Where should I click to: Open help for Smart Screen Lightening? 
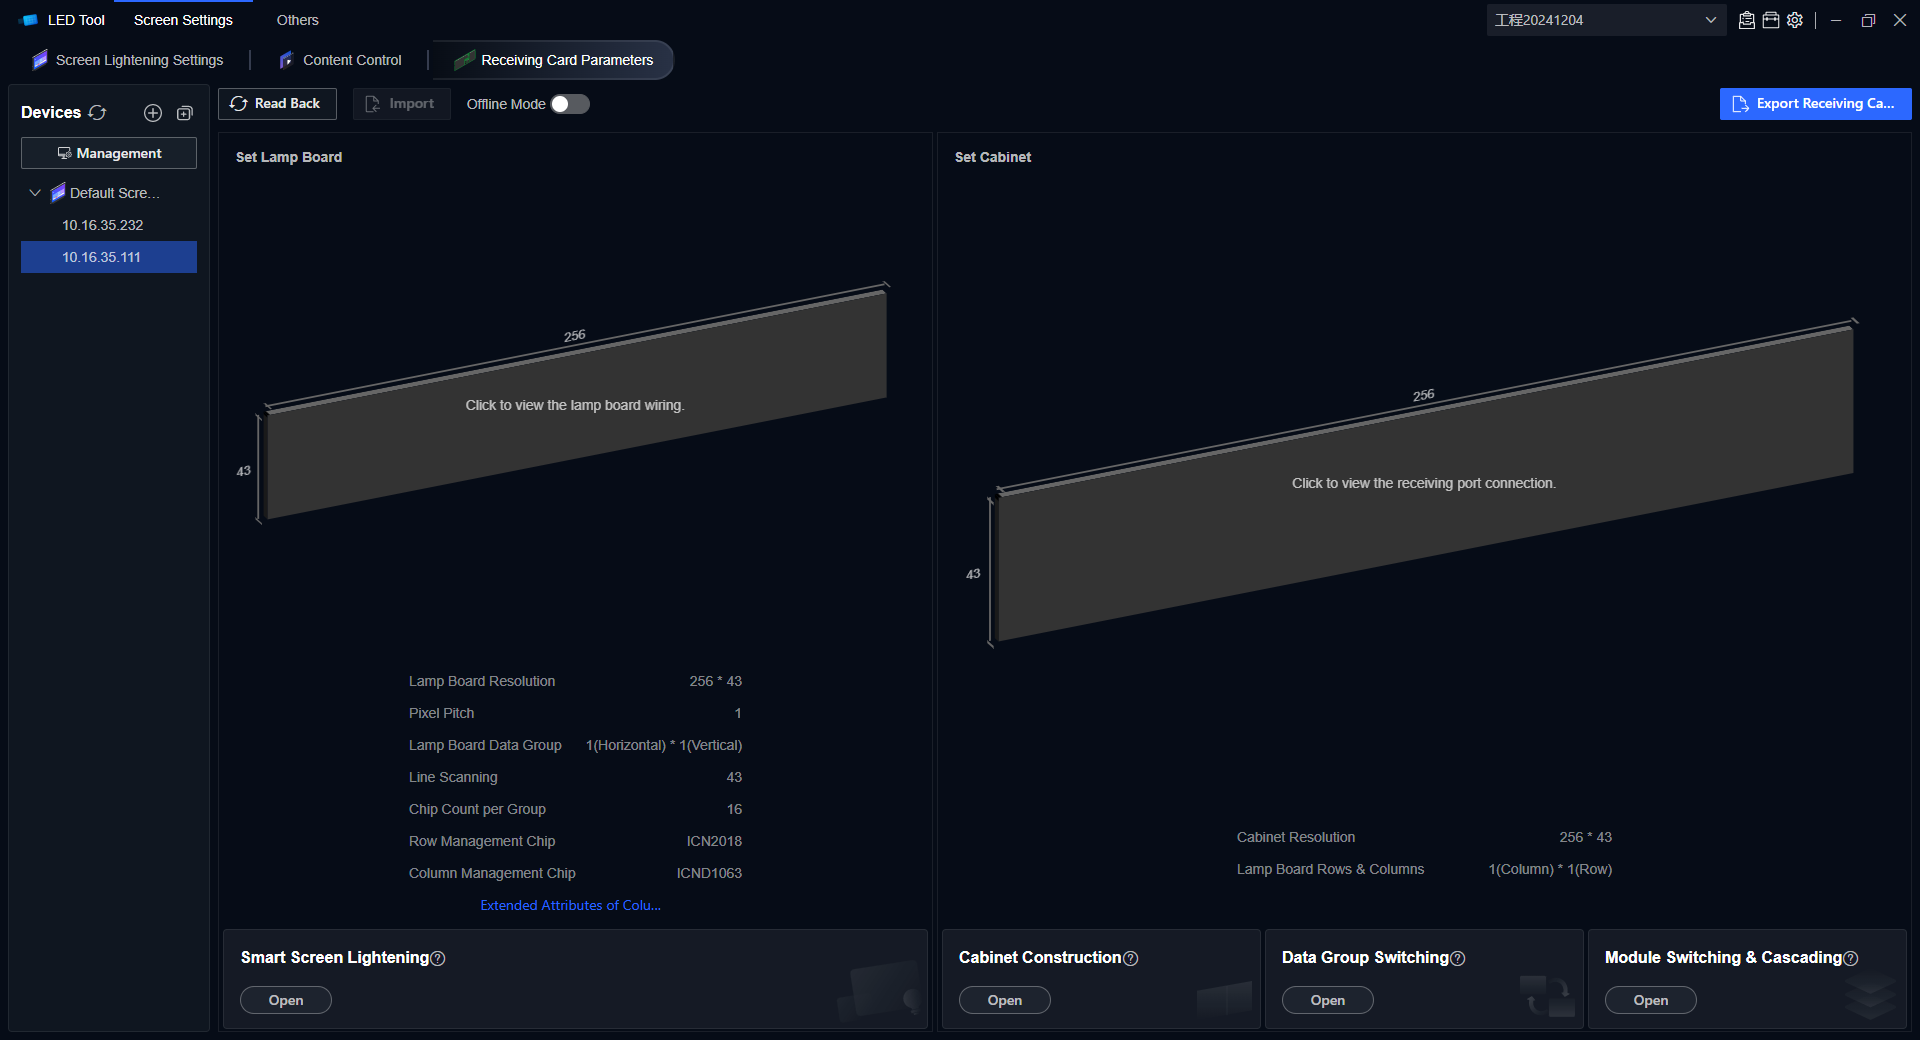[x=438, y=958]
